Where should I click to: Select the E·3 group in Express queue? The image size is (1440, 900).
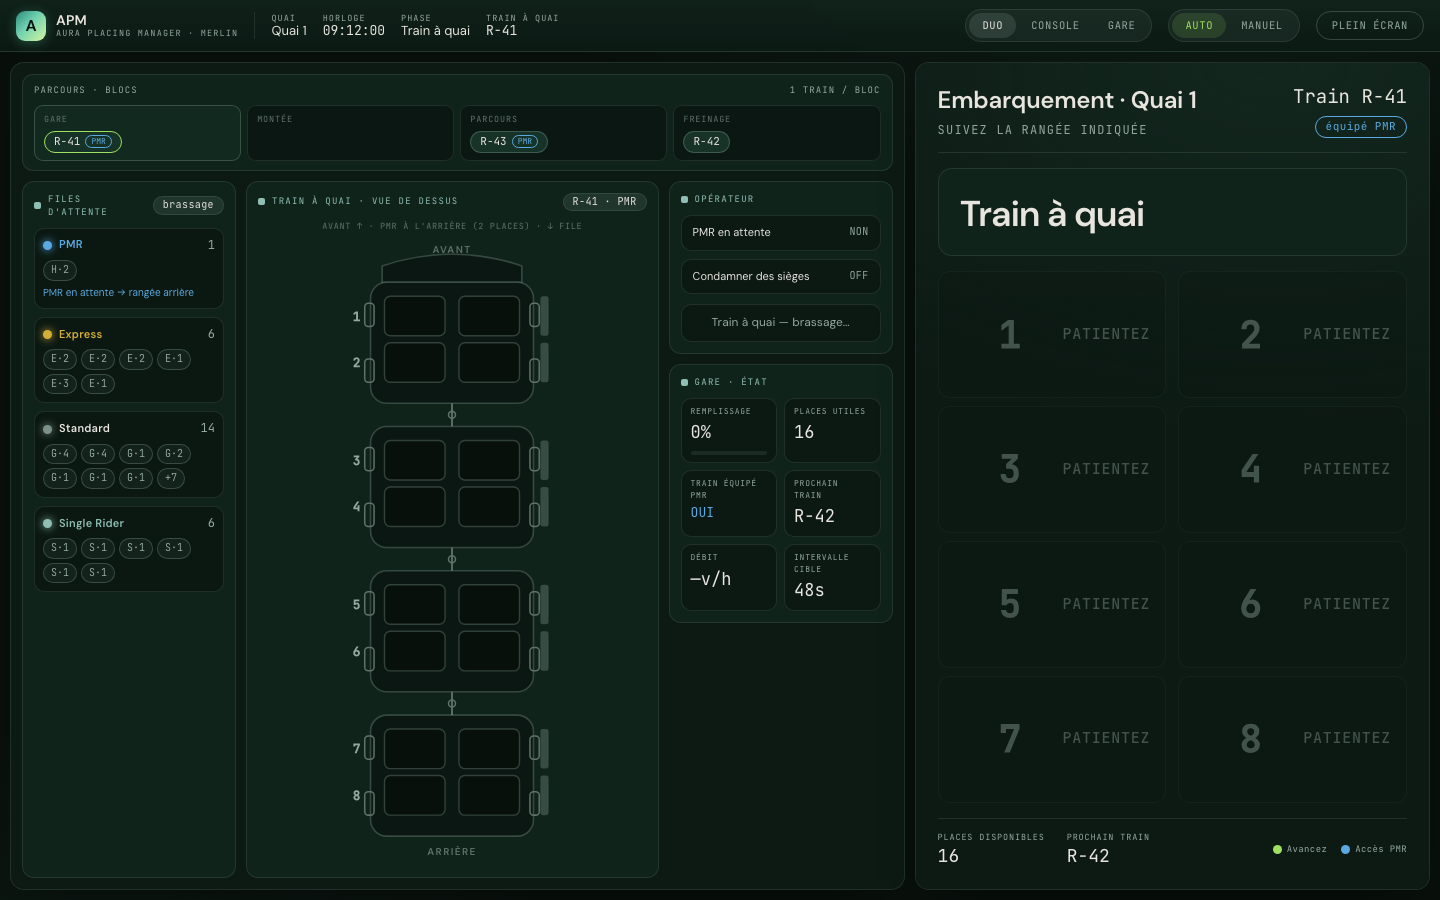coord(60,384)
